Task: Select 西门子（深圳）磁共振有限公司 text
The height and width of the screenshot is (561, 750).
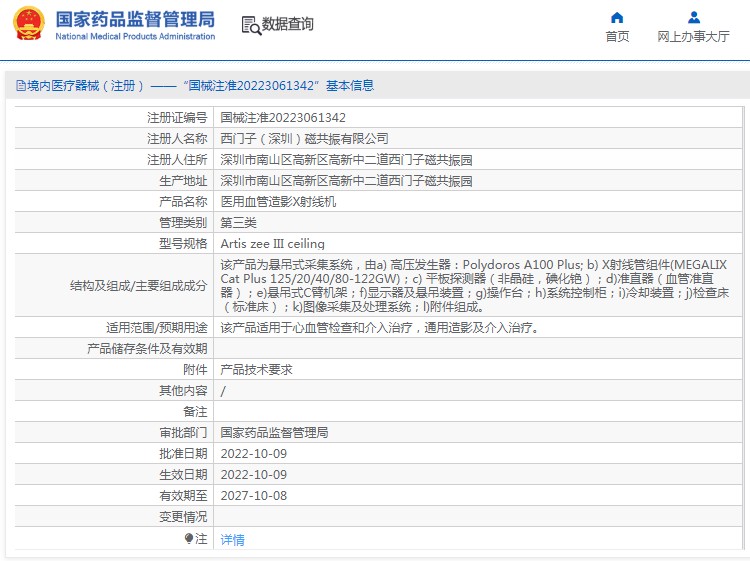Action: point(304,139)
